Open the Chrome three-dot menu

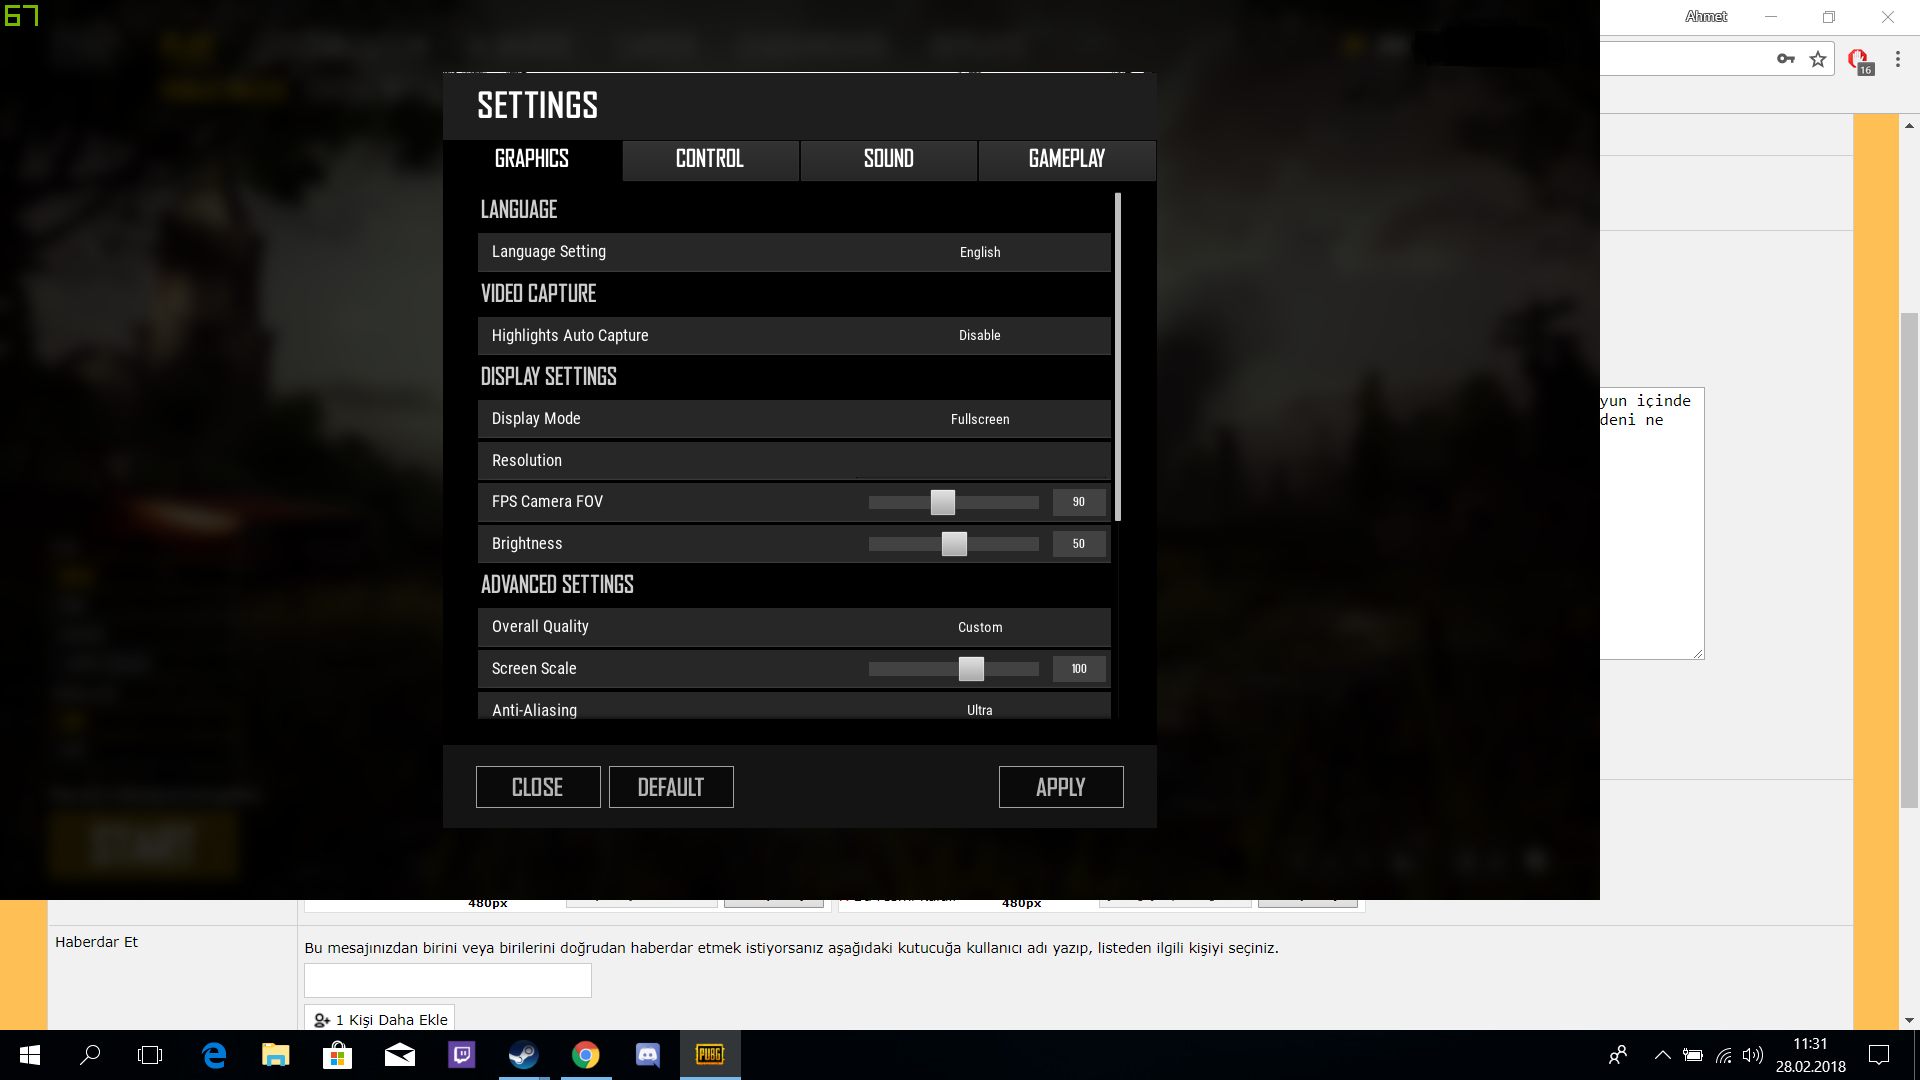(x=1898, y=59)
